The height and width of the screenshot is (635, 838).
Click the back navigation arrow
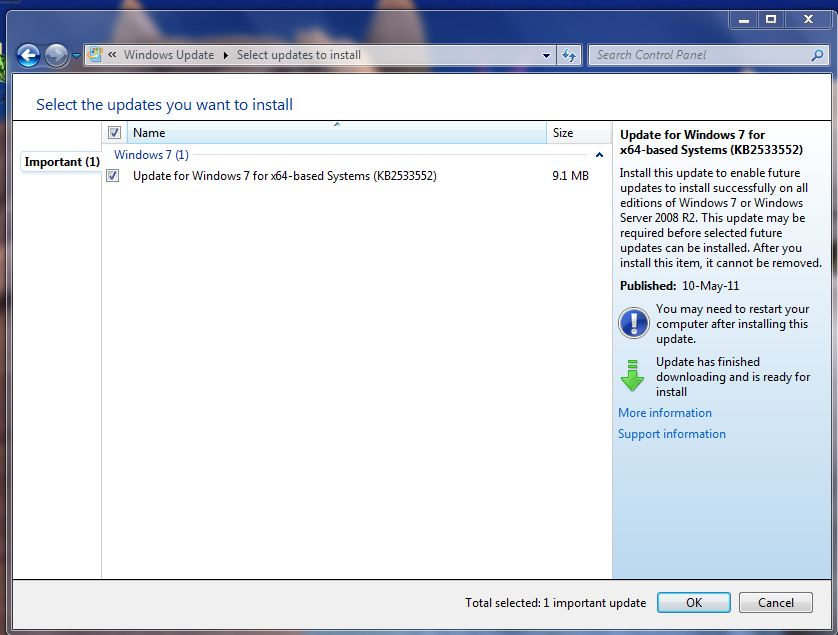30,55
